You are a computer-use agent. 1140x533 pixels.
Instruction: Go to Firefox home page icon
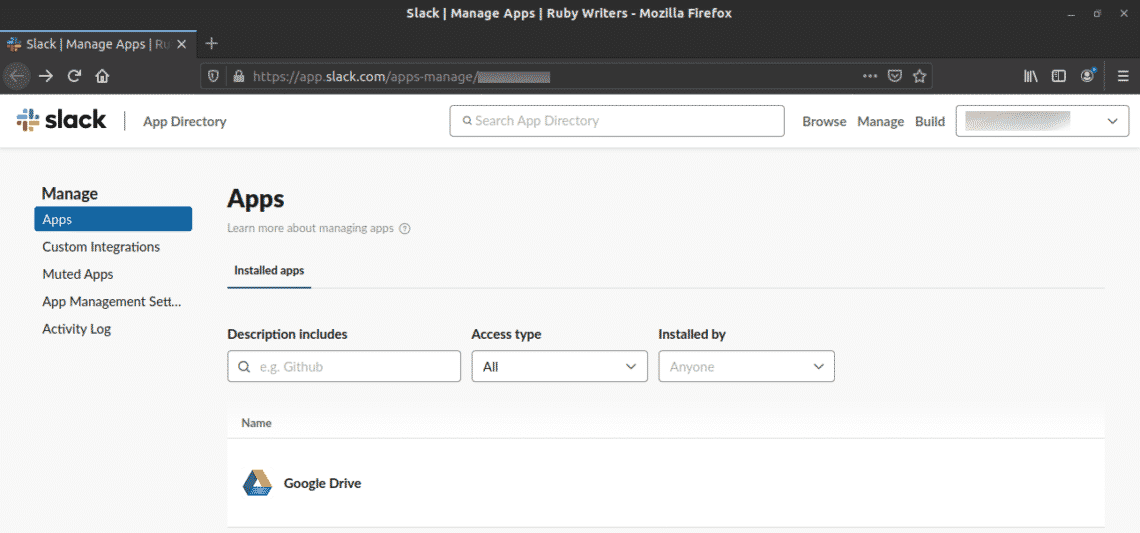pos(102,76)
